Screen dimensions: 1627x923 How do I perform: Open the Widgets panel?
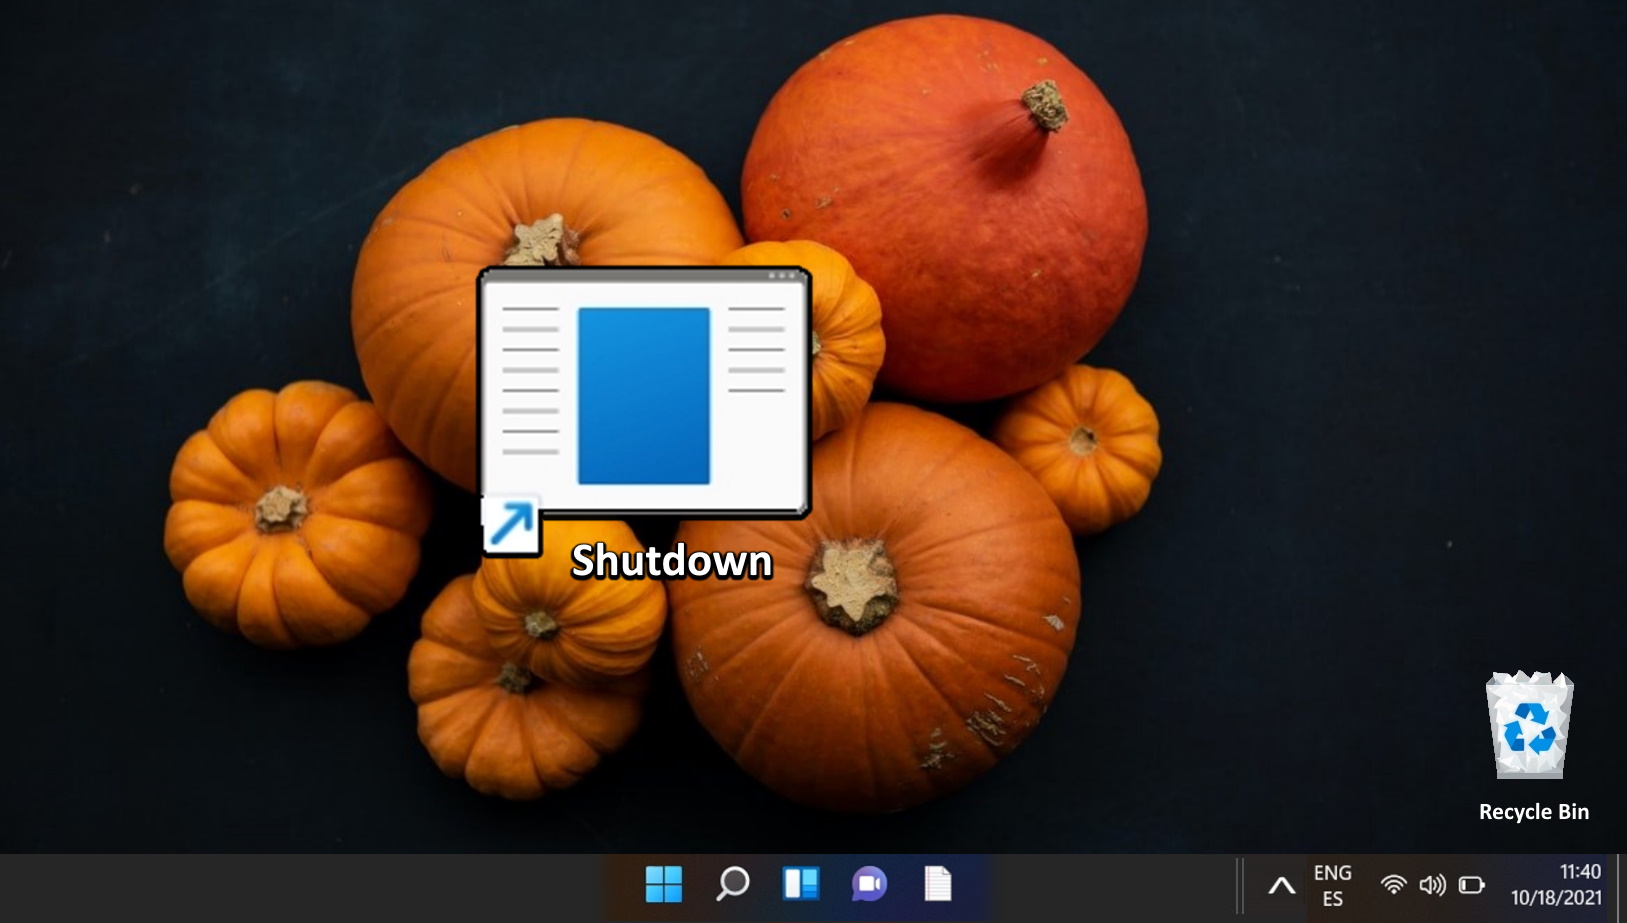(x=800, y=884)
